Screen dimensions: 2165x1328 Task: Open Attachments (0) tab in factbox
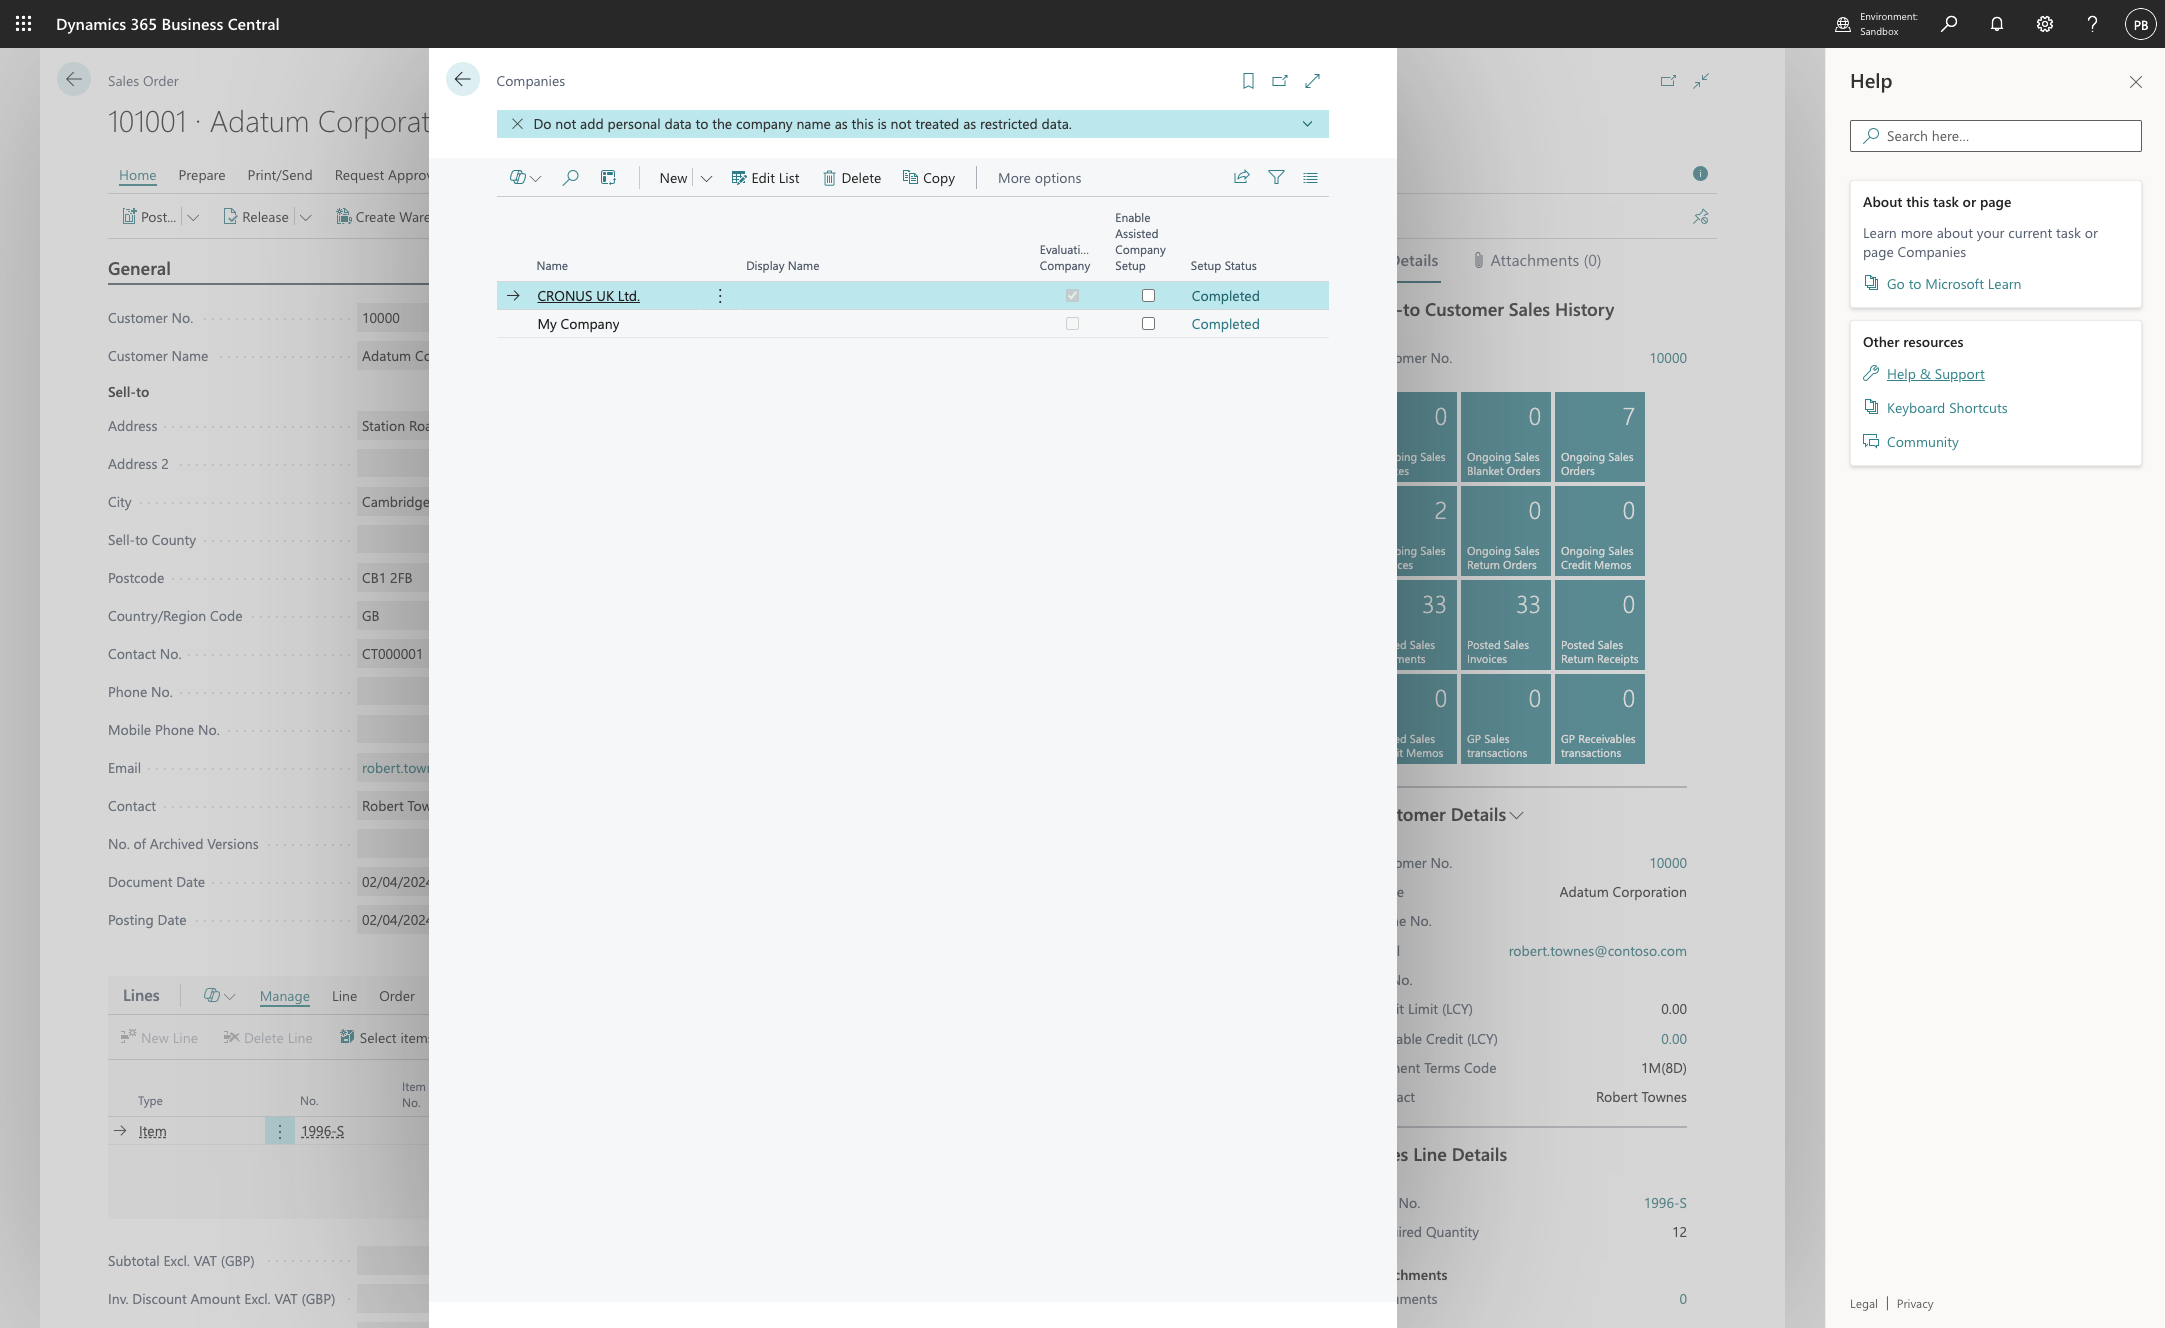1537,261
